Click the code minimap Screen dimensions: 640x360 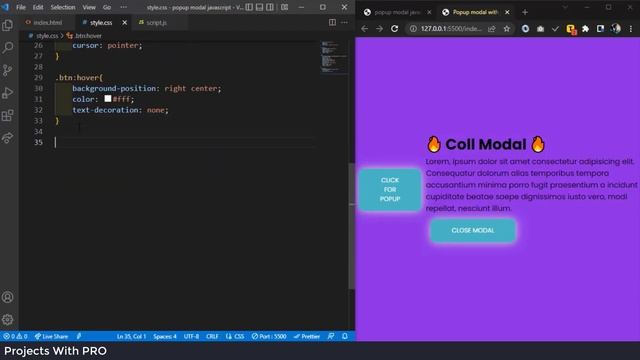(333, 57)
